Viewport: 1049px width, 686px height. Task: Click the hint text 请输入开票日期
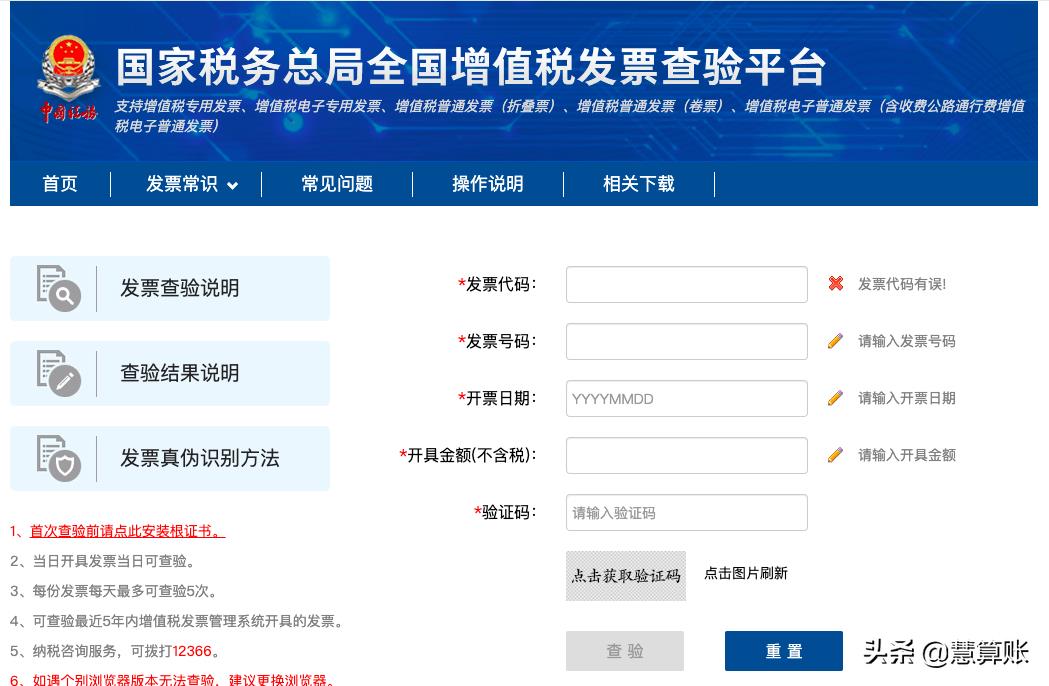[x=907, y=398]
